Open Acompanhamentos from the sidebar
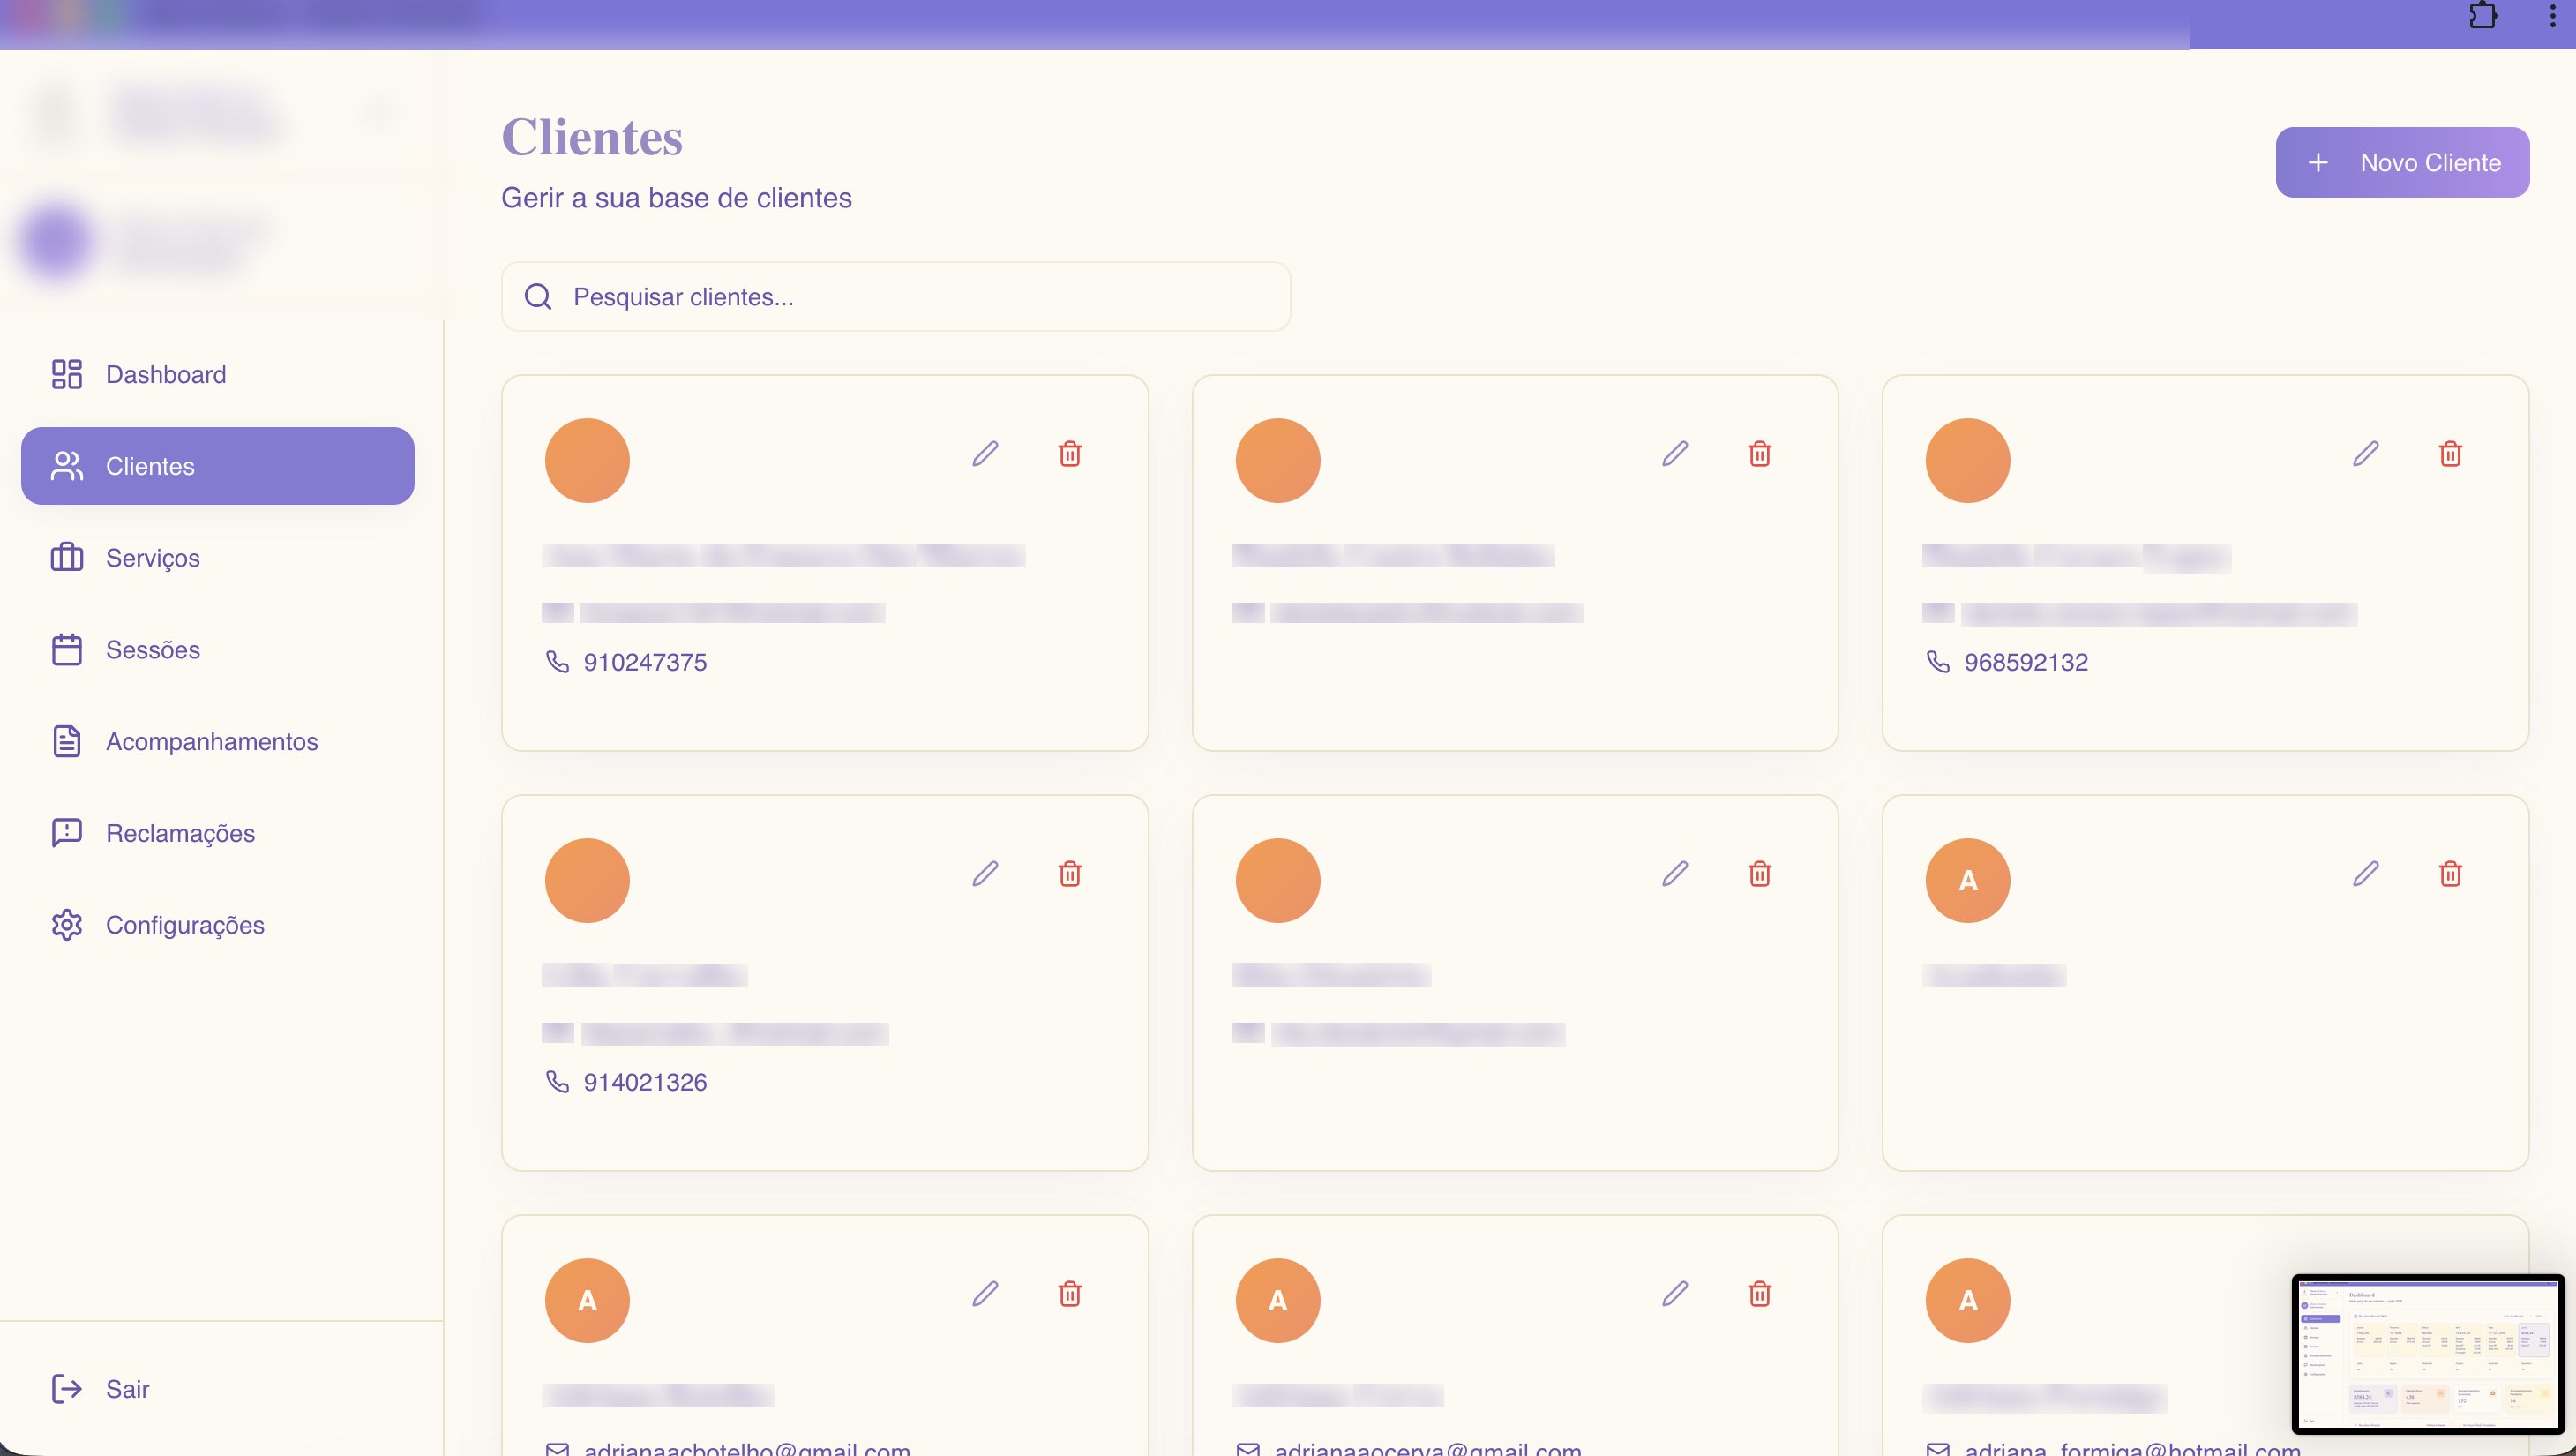Image resolution: width=2576 pixels, height=1456 pixels. [217, 741]
